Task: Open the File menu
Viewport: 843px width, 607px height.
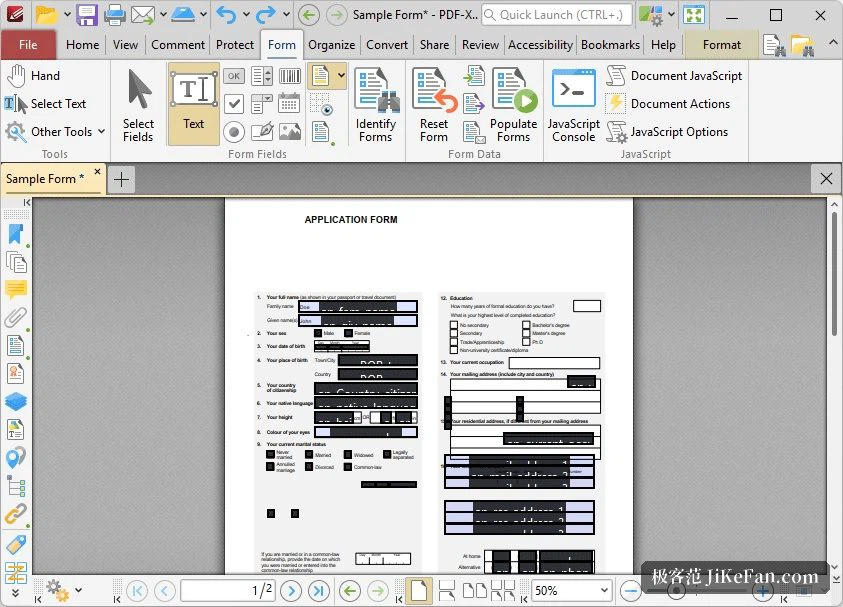Action: (28, 45)
